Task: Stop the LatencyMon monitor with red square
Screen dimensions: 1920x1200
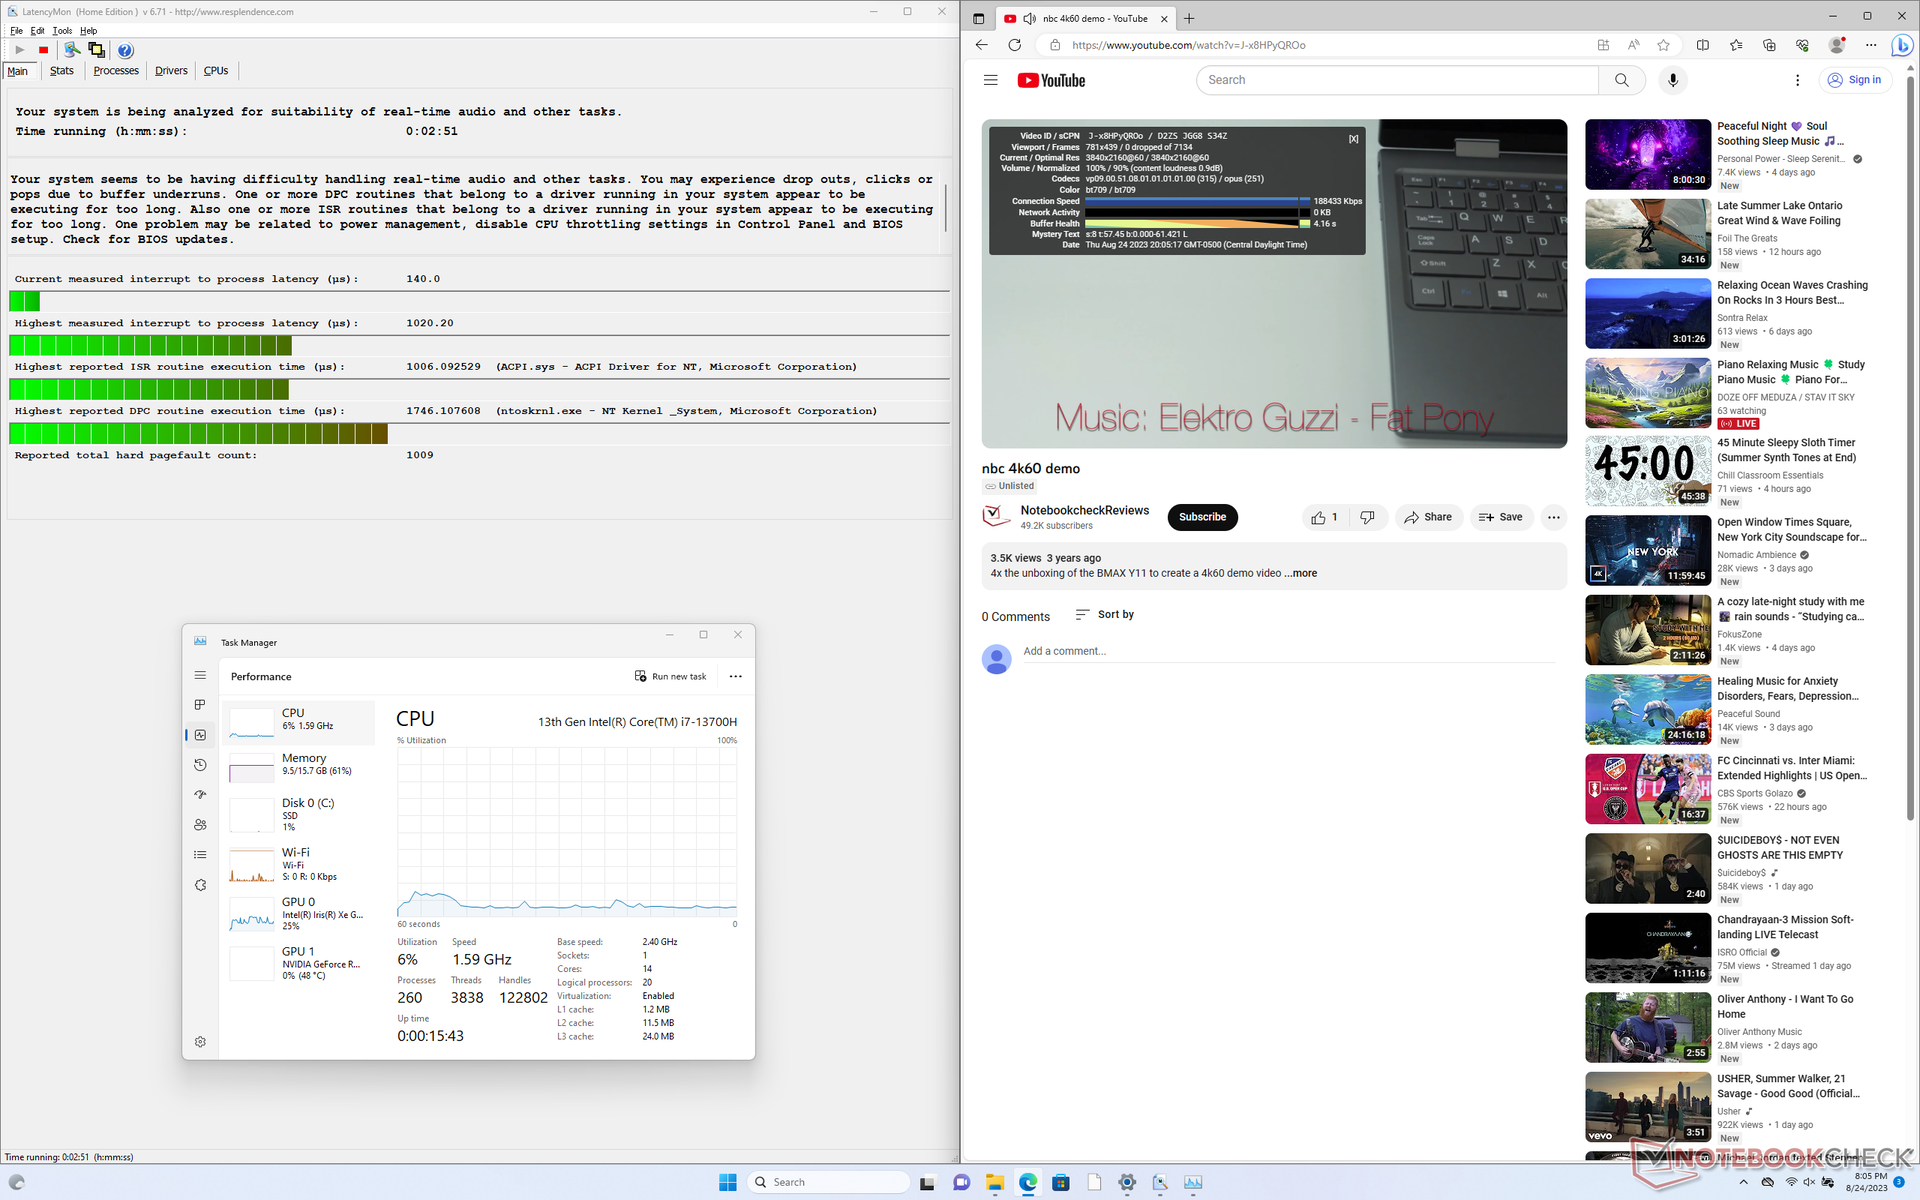Action: 43,50
